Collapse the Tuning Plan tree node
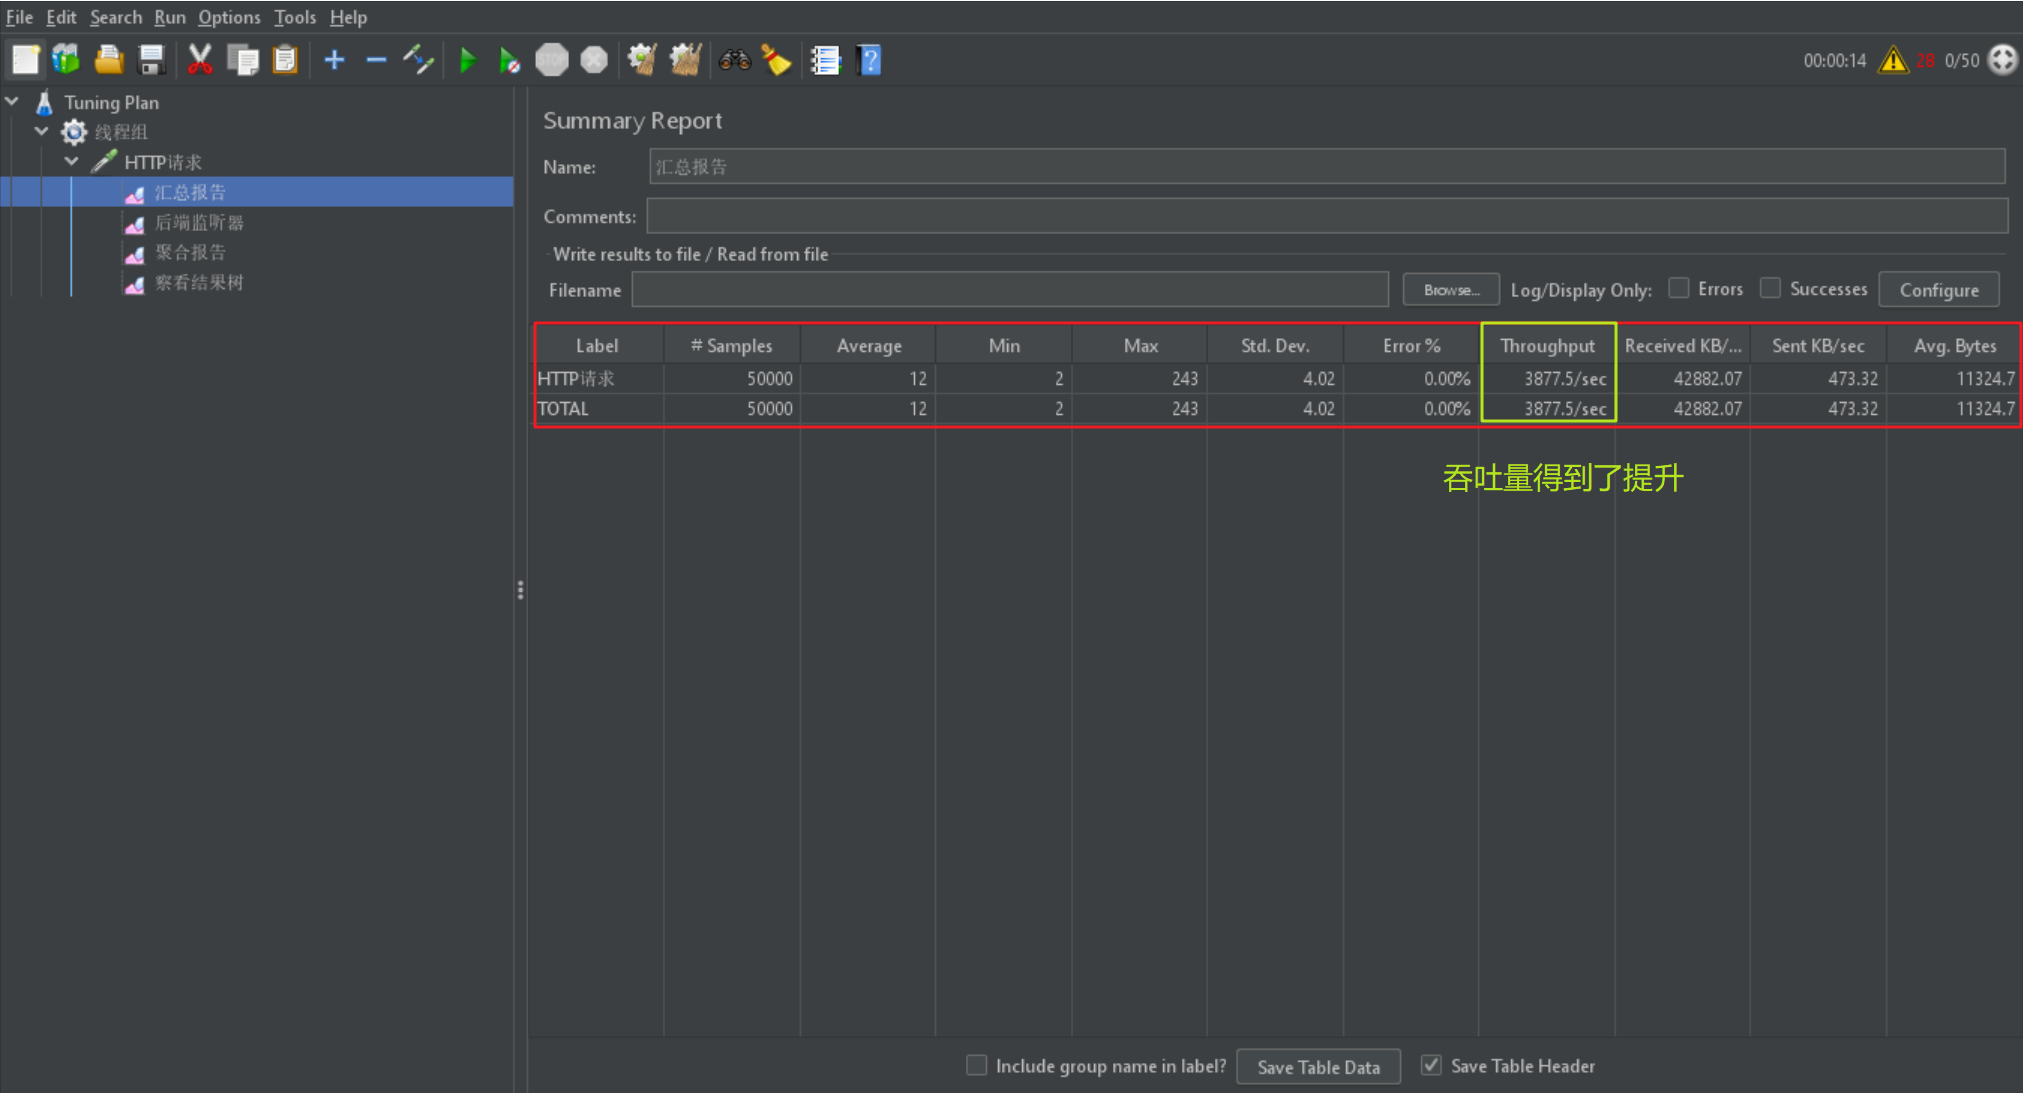2023x1093 pixels. [x=13, y=102]
